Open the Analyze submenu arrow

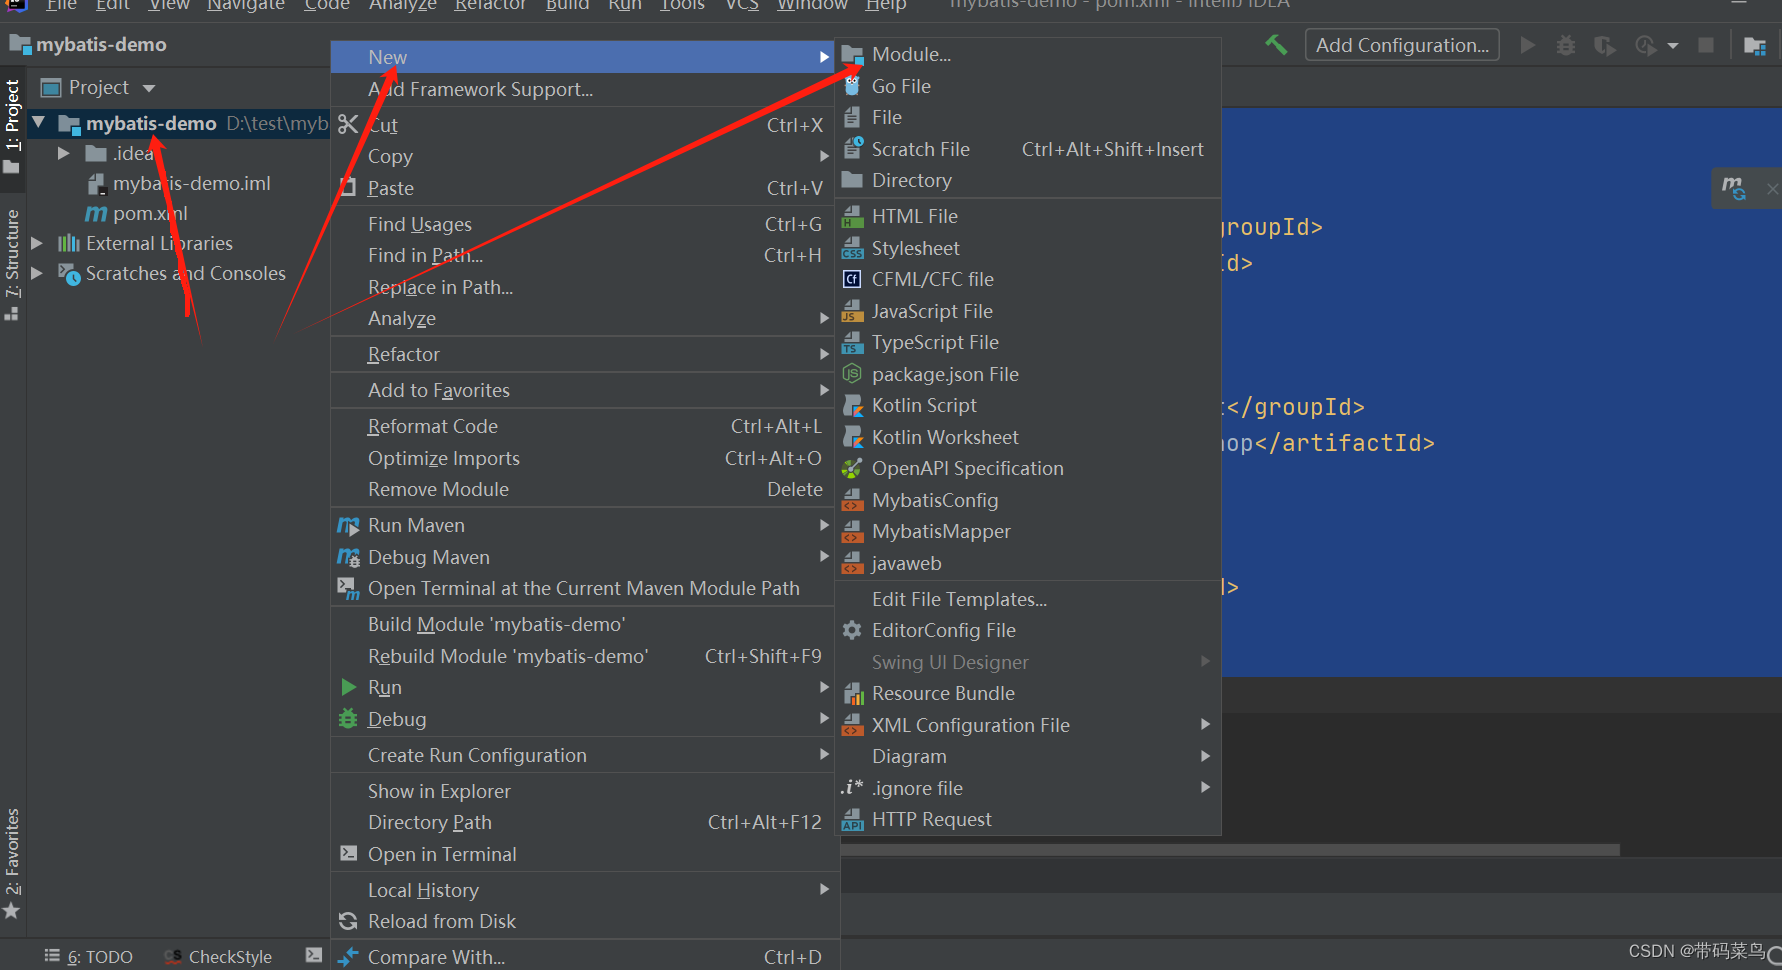click(824, 318)
